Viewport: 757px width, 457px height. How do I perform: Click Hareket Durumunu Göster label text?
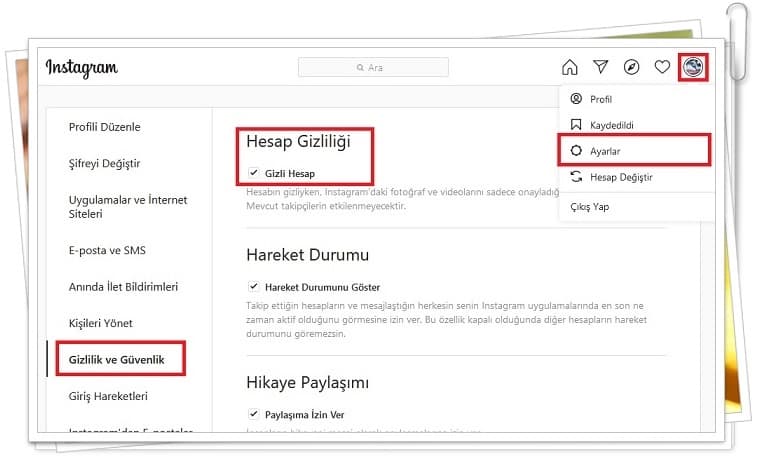coord(322,287)
